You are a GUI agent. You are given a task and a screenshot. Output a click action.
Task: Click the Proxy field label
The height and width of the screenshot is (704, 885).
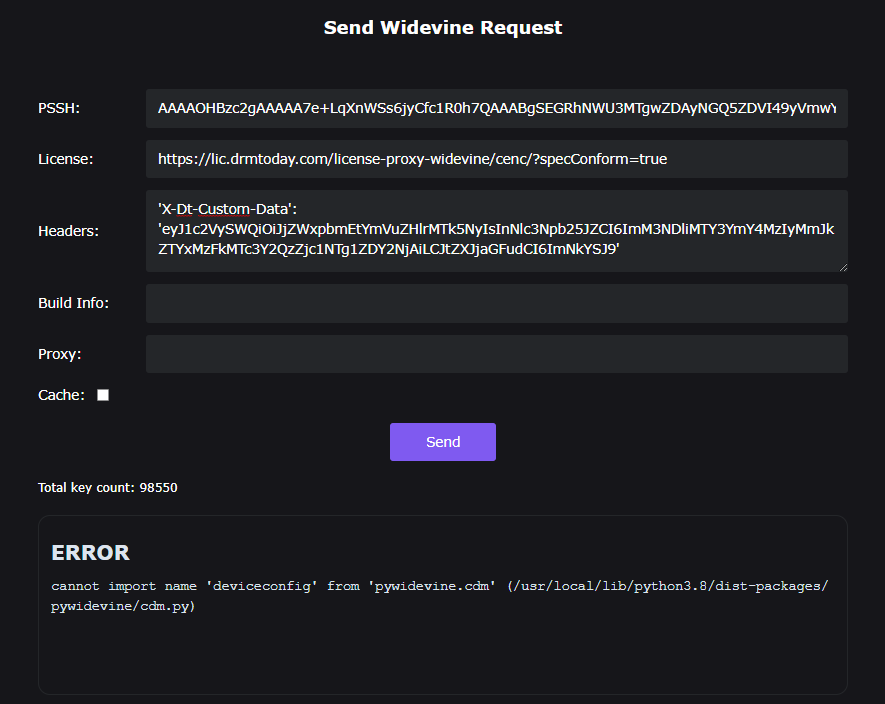point(59,354)
